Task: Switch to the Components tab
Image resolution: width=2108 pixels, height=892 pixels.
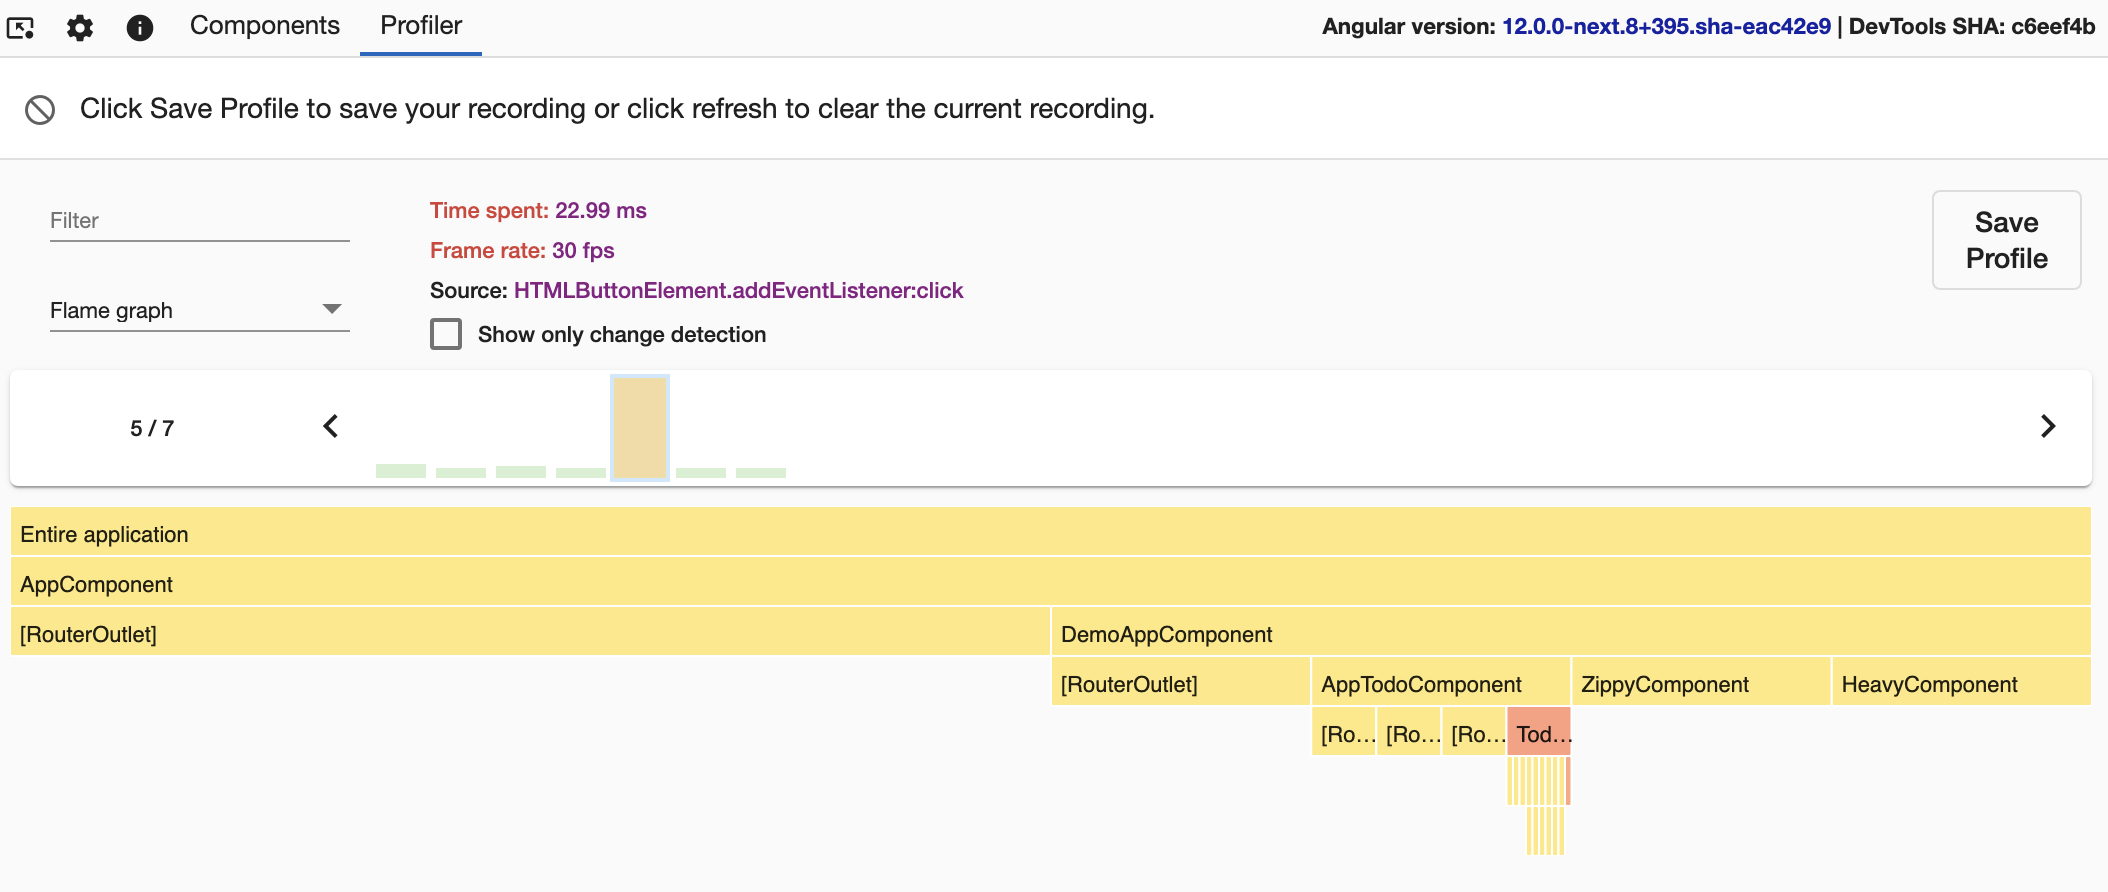Action: 265,26
